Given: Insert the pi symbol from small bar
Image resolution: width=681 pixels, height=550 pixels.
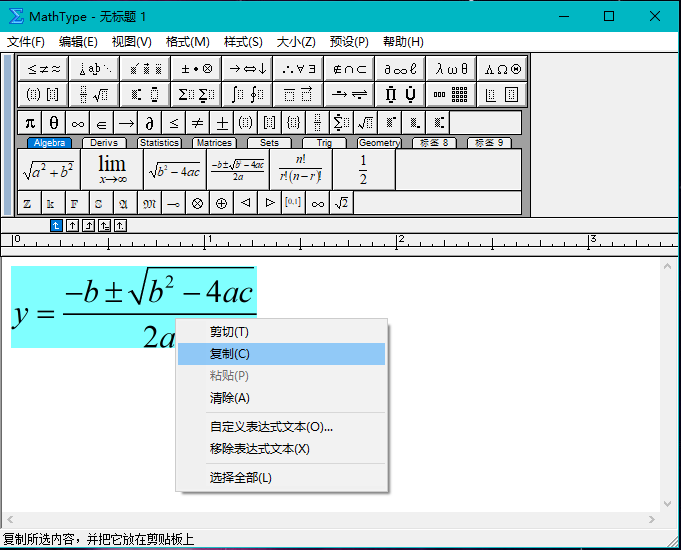Looking at the screenshot, I should pyautogui.click(x=30, y=123).
